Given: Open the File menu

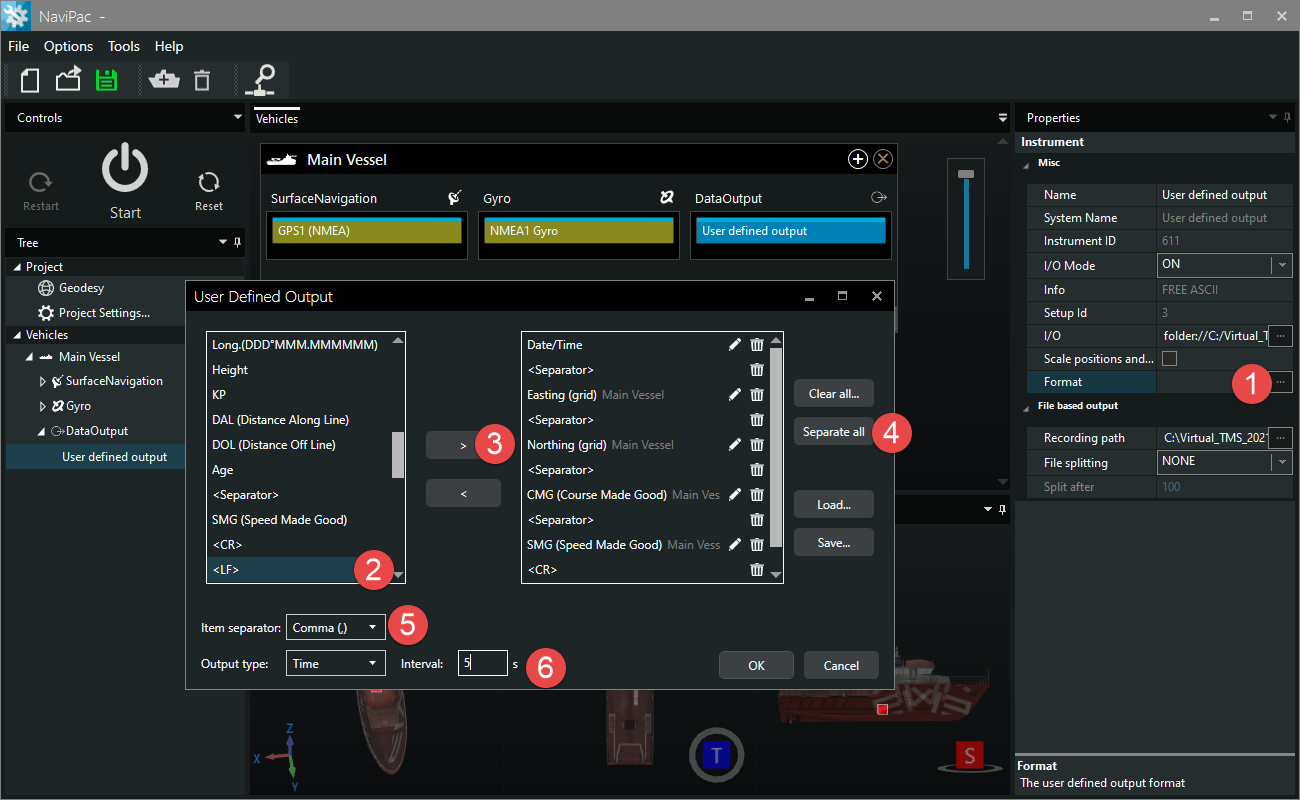Looking at the screenshot, I should (19, 46).
